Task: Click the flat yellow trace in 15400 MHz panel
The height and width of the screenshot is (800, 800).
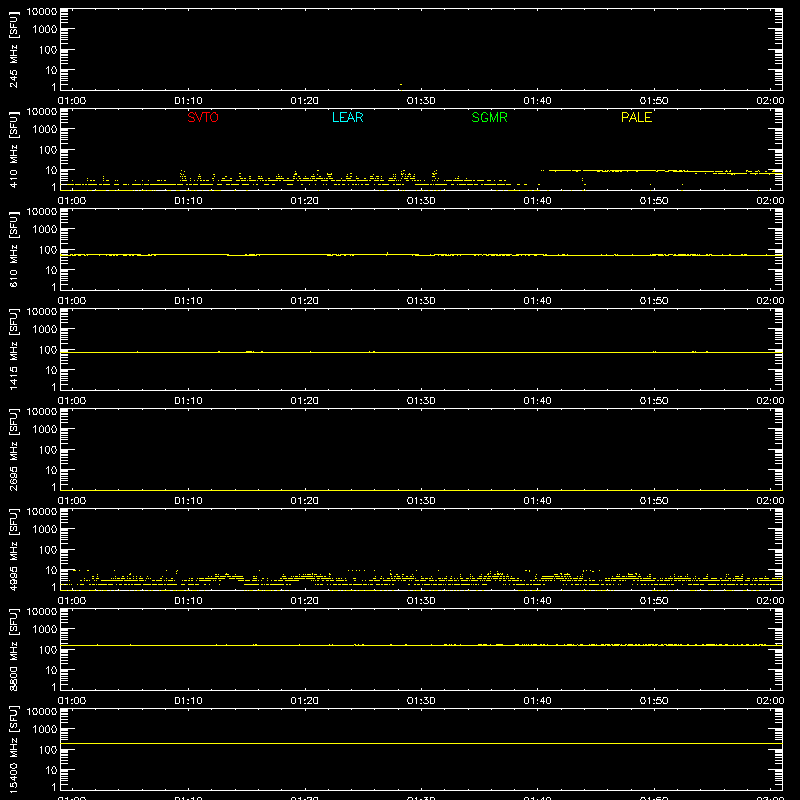Action: 421,743
